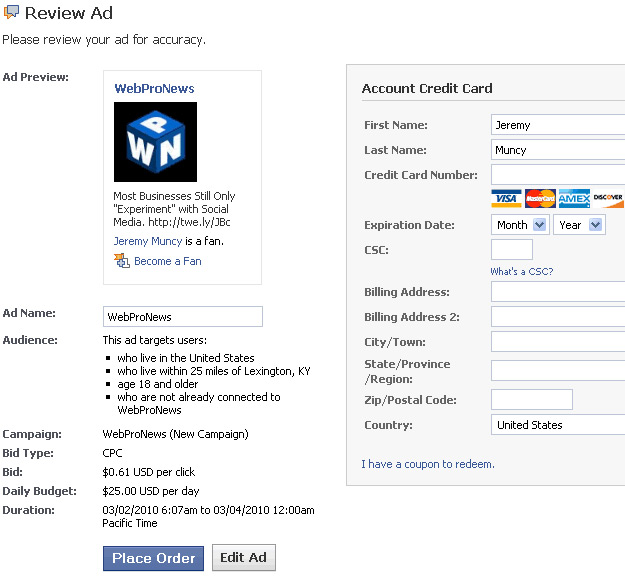This screenshot has height=587, width=625.
Task: Click the text 'who live in the United States'
Action: [x=186, y=358]
